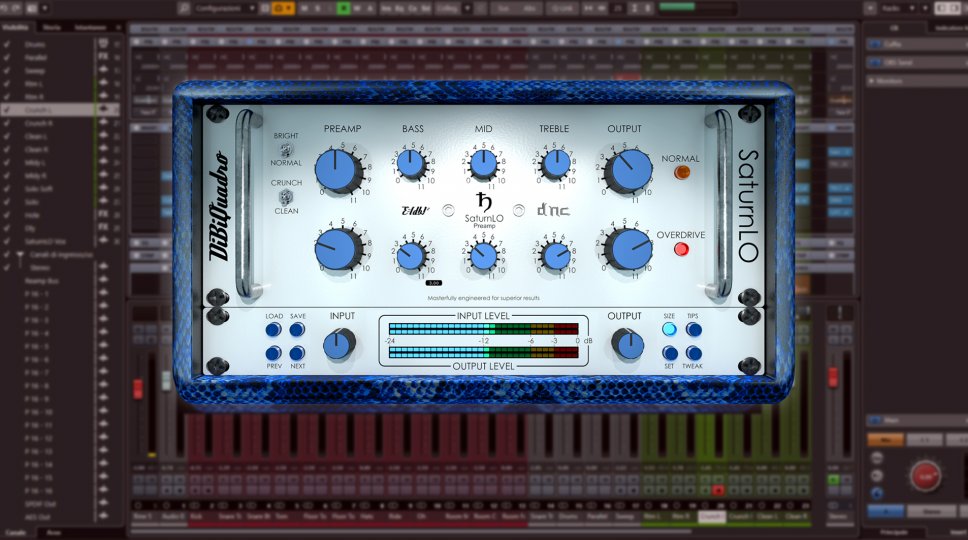The width and height of the screenshot is (968, 540).
Task: Activate the OVERDRIVE channel red LED
Action: tap(682, 250)
